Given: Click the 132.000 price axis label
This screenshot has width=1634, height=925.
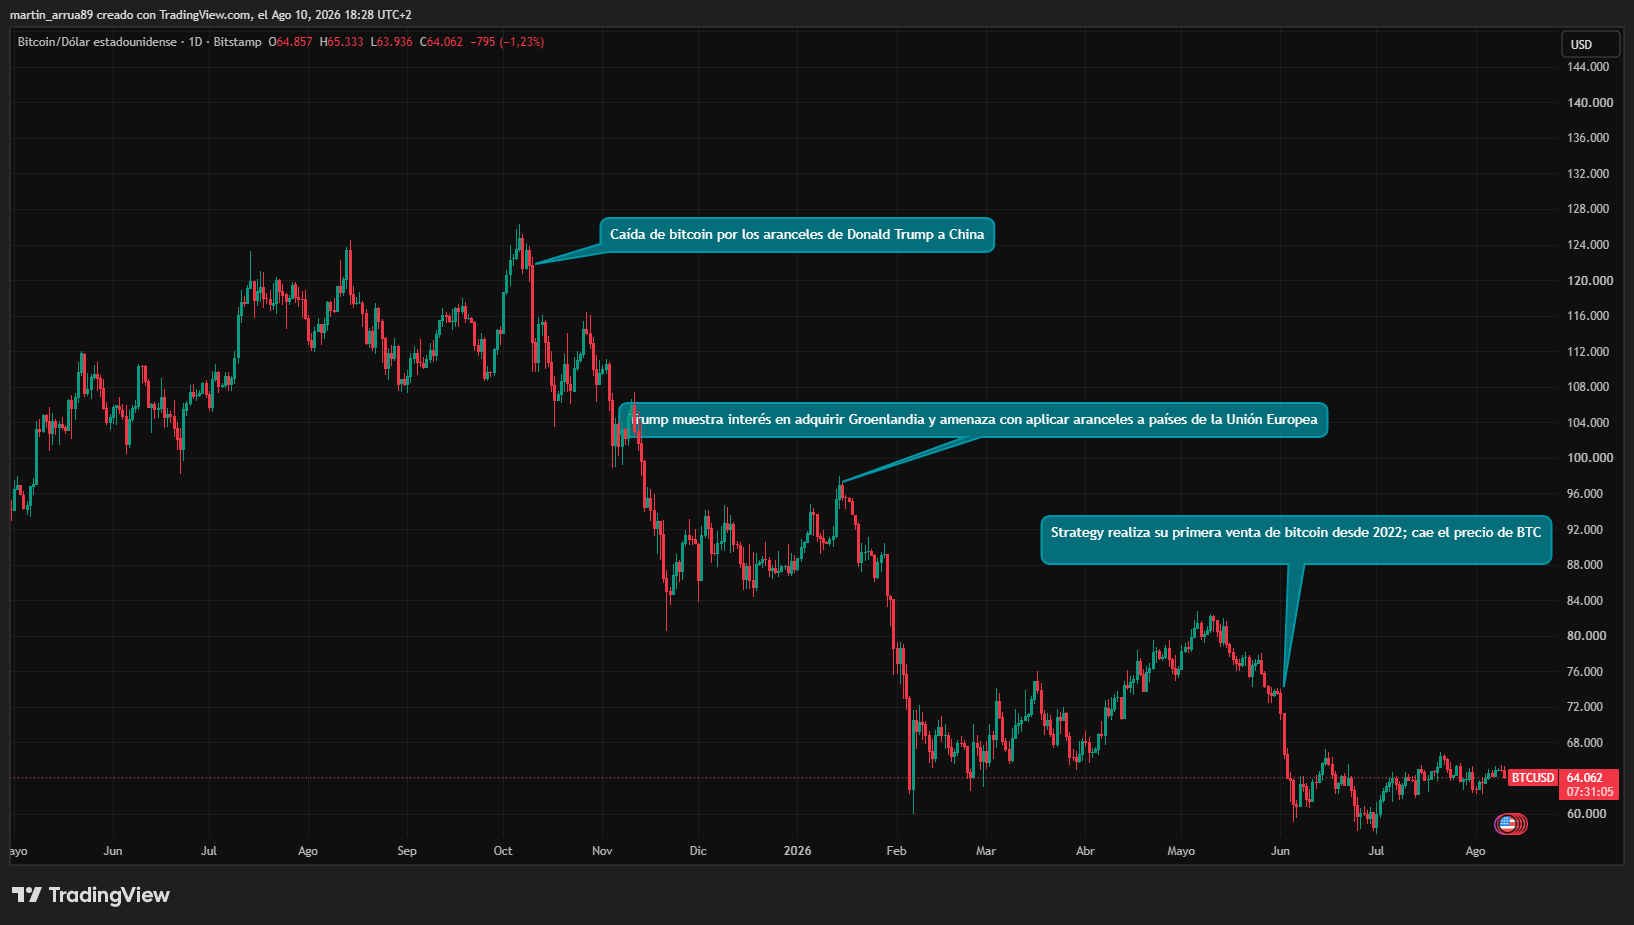Looking at the screenshot, I should pyautogui.click(x=1589, y=174).
